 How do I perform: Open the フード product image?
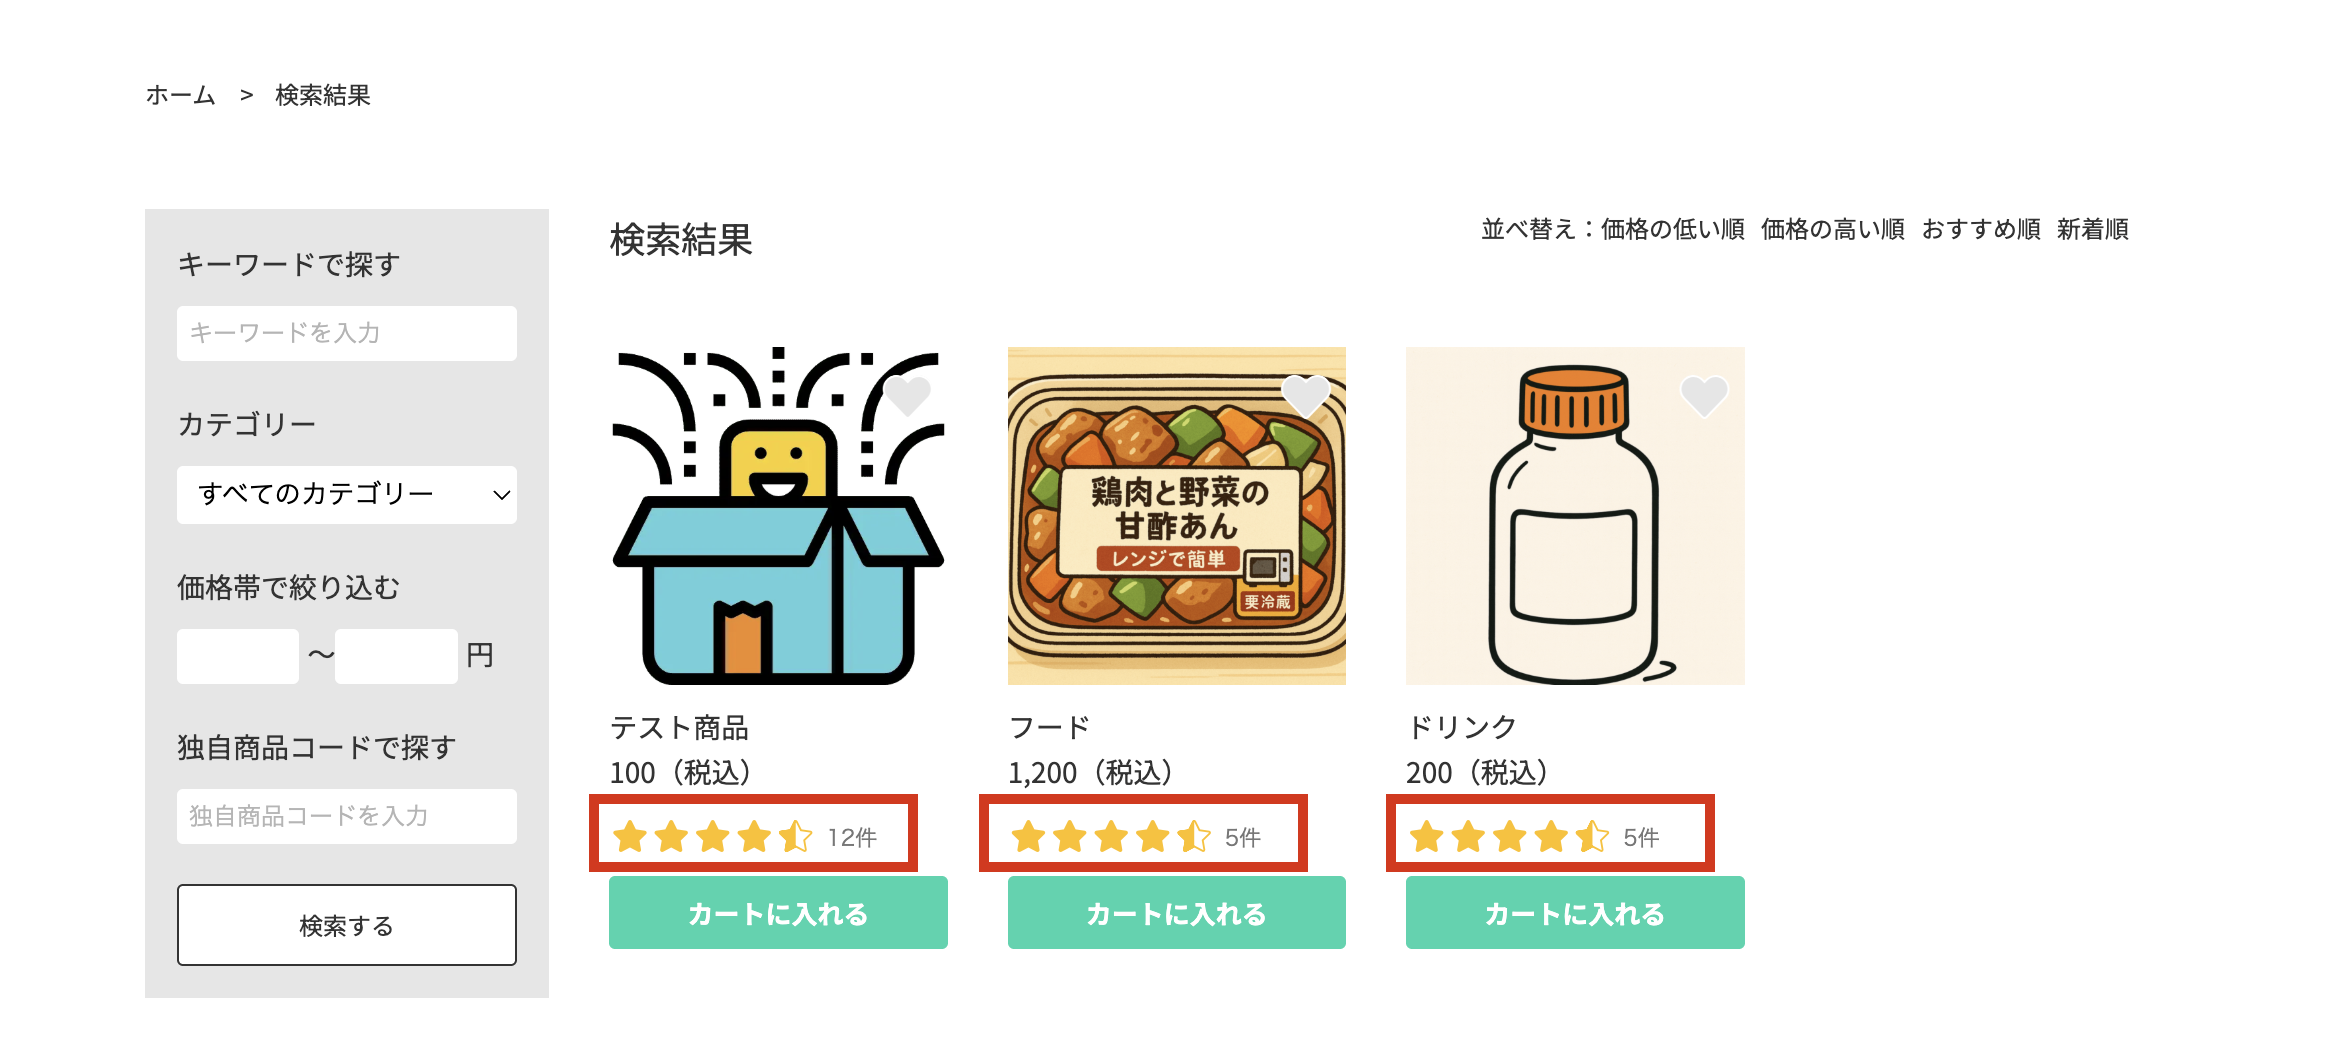coord(1176,516)
